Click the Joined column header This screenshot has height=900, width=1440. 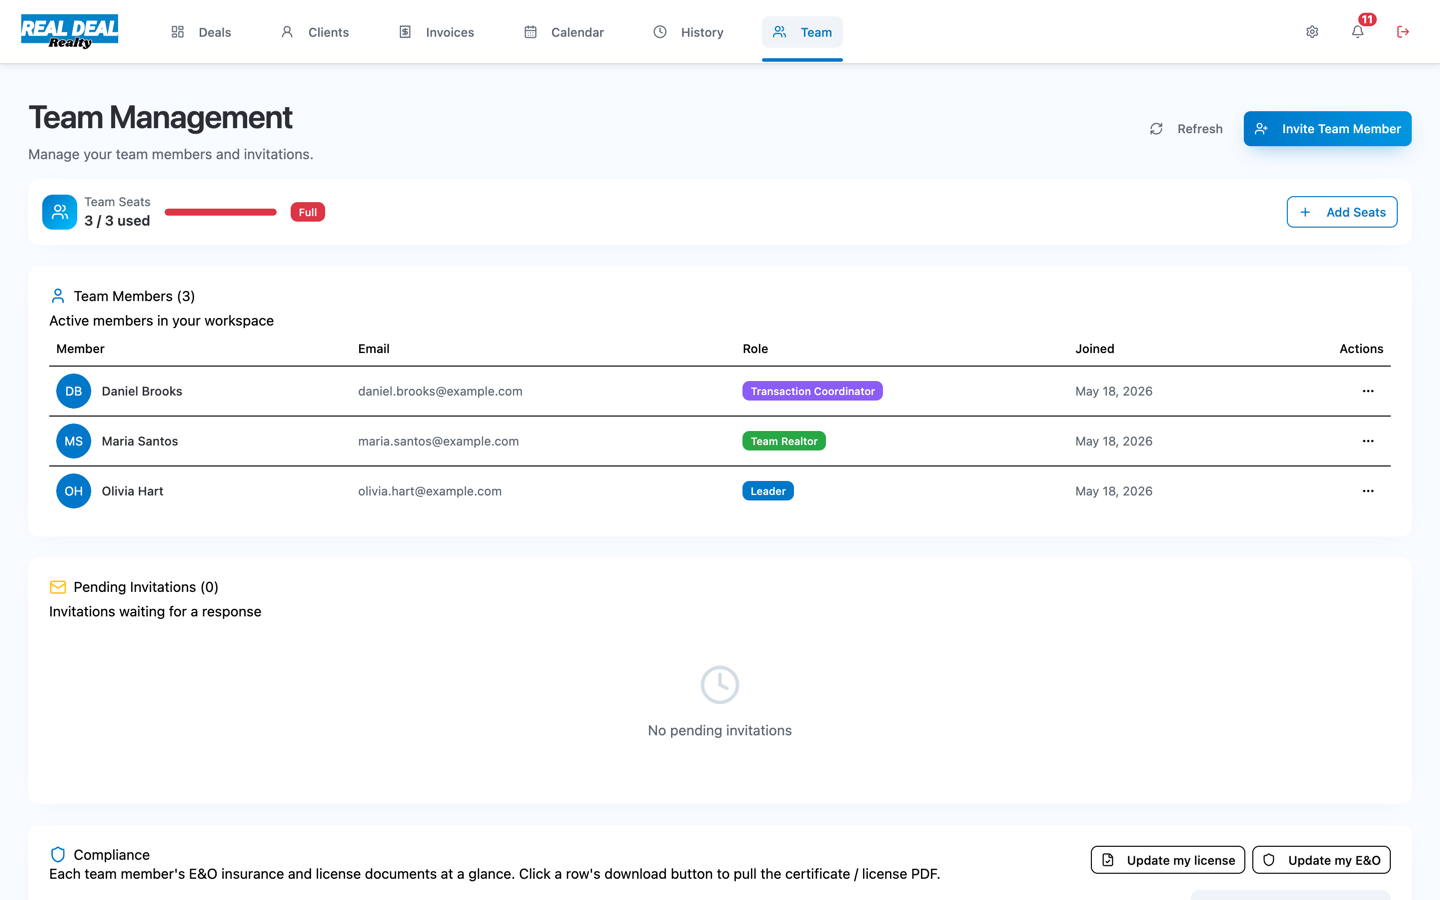click(1094, 349)
